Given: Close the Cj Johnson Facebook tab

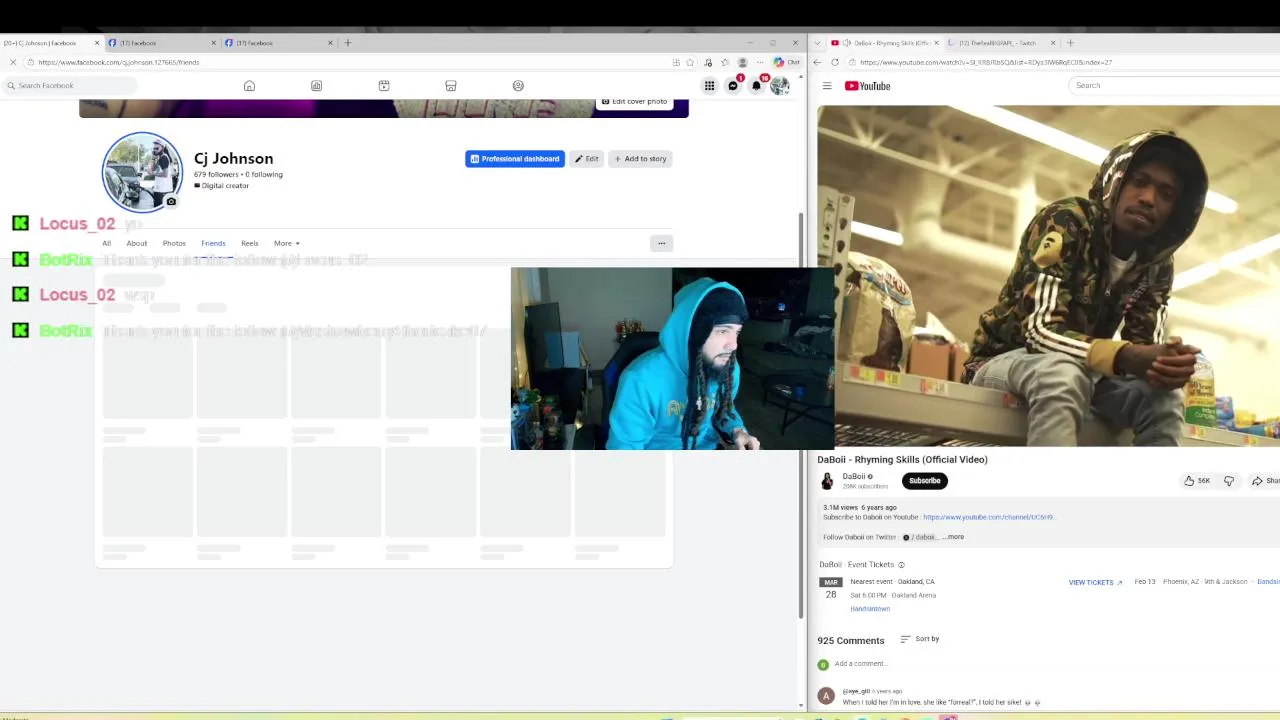Looking at the screenshot, I should coord(97,43).
